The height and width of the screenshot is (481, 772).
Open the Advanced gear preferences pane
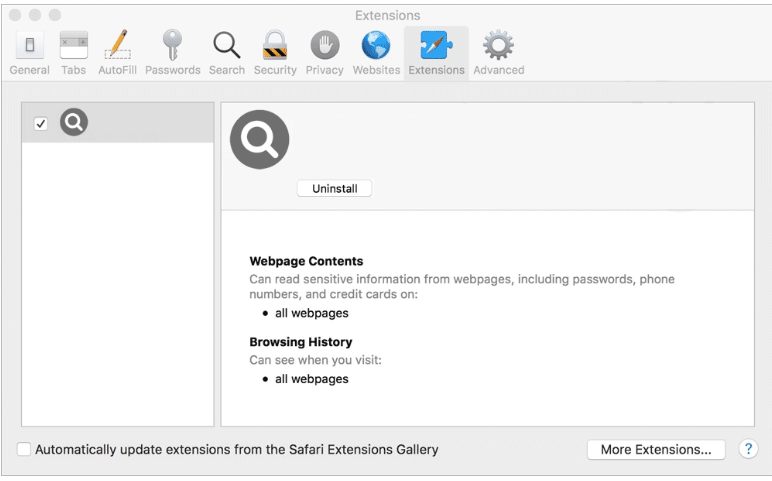coord(498,52)
